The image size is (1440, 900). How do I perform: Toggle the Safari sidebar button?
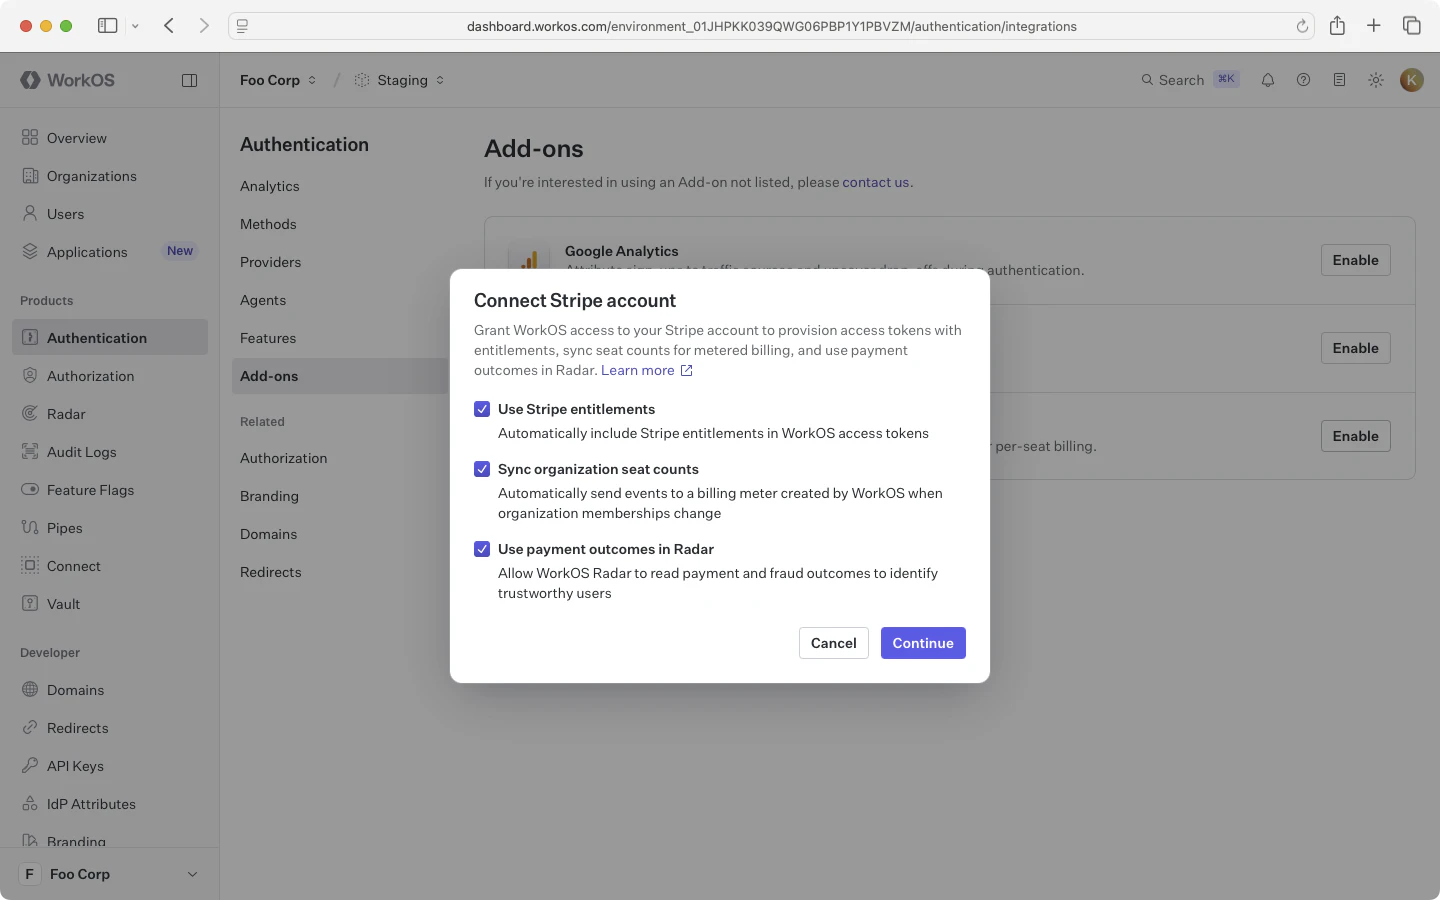107,26
